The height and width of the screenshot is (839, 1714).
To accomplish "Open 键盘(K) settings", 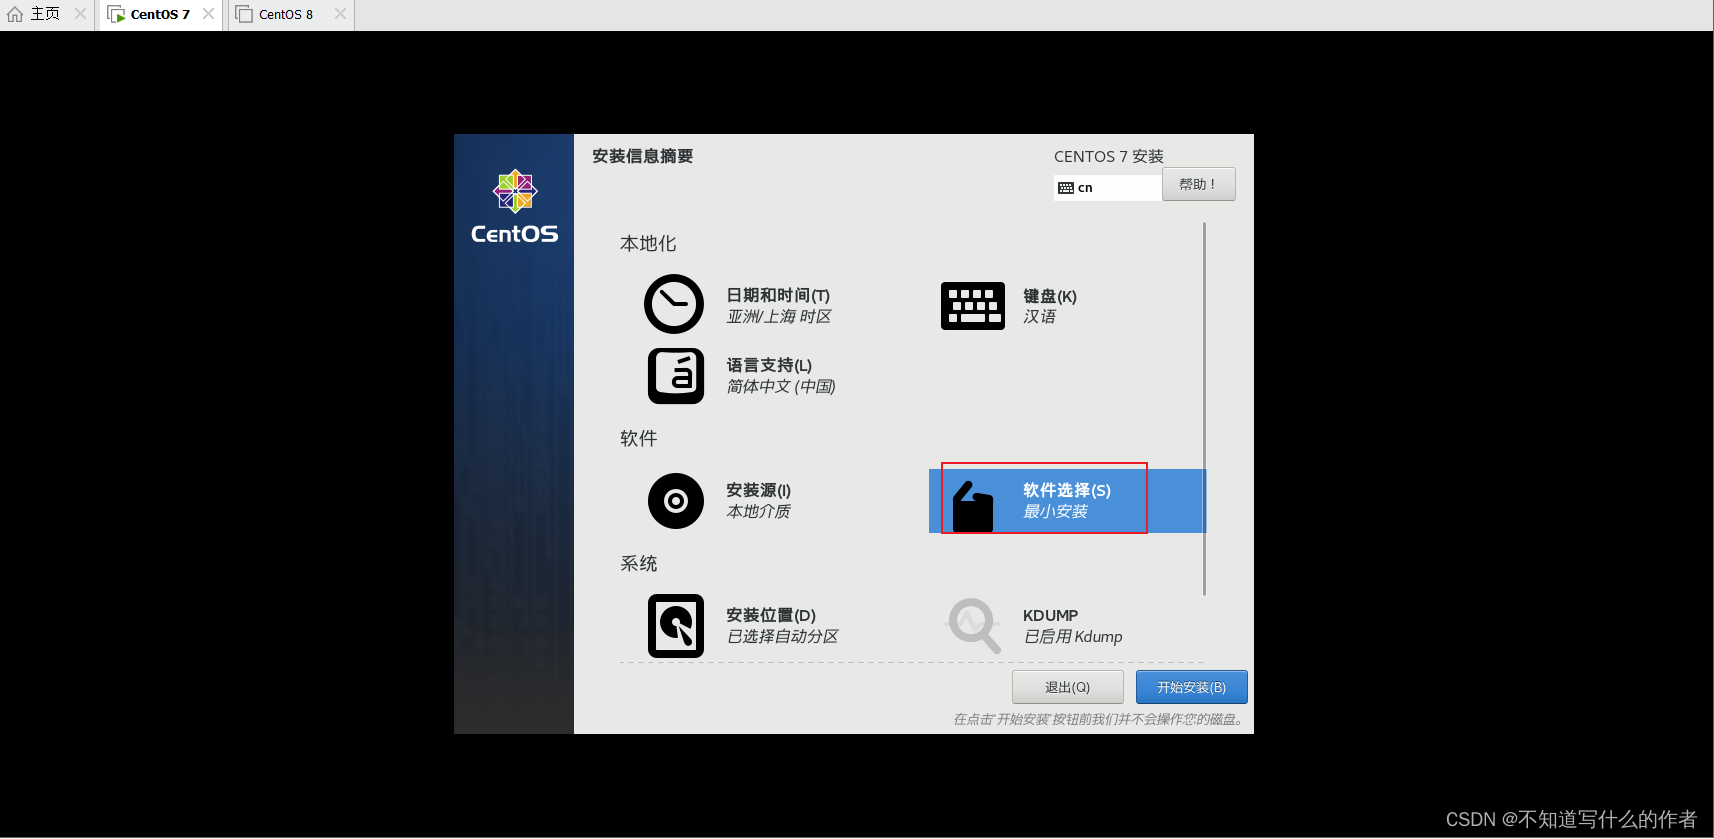I will (x=1050, y=296).
